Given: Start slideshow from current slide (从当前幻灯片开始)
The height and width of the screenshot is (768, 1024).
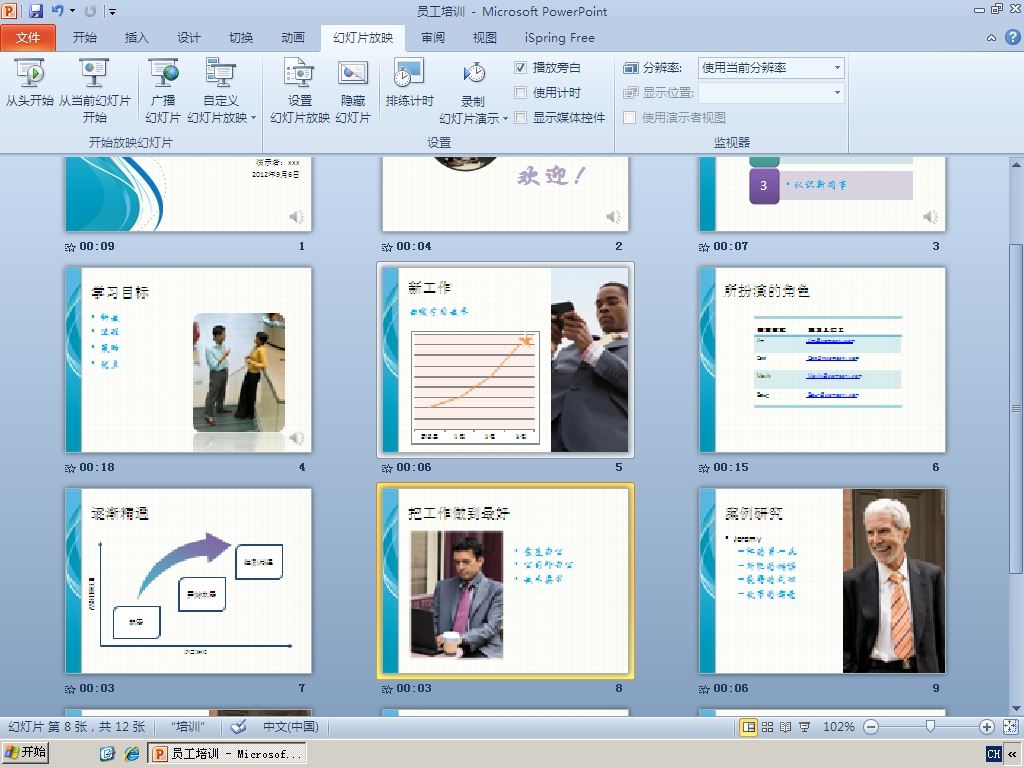Looking at the screenshot, I should point(95,91).
